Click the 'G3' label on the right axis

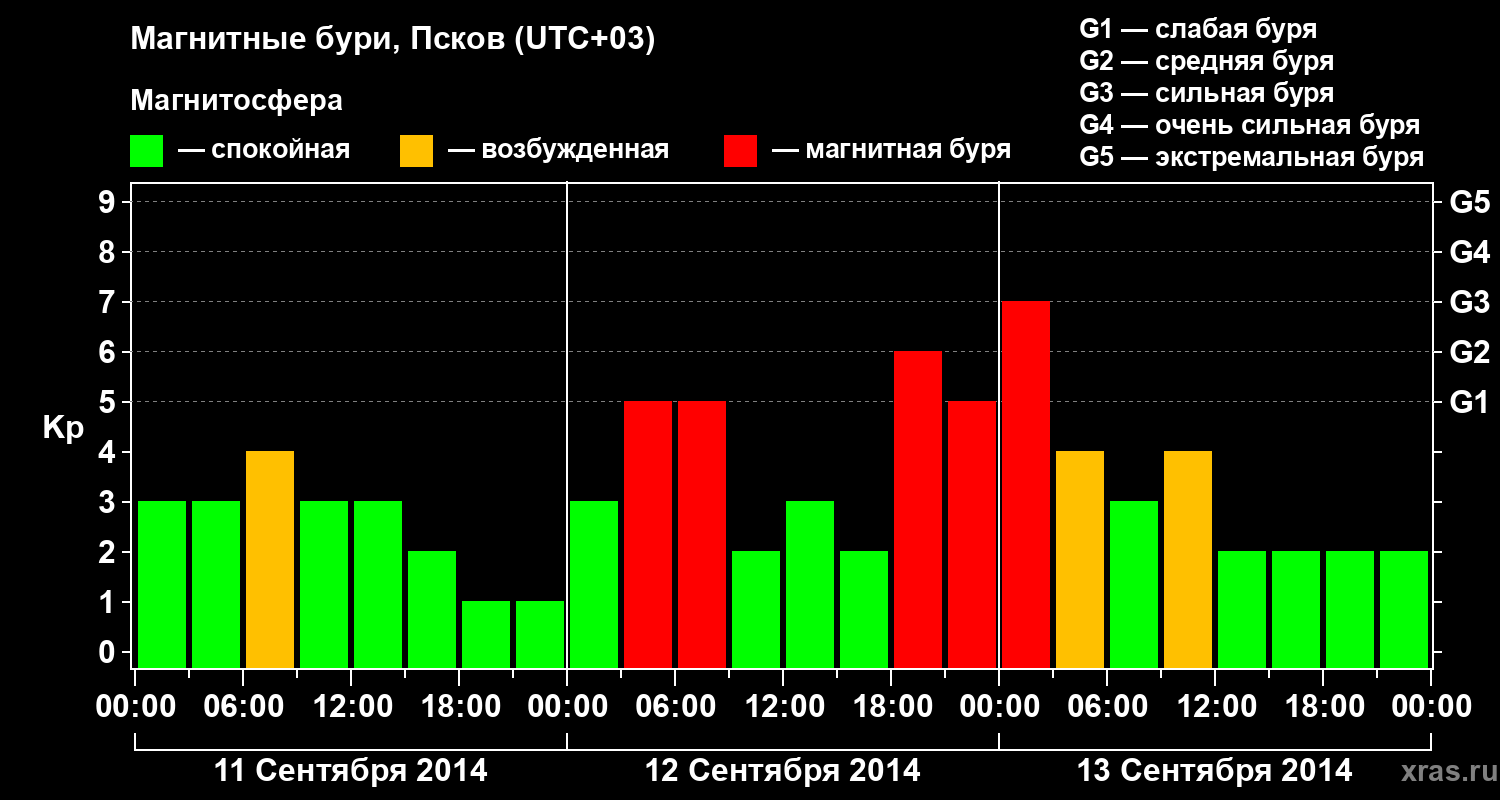[1469, 302]
